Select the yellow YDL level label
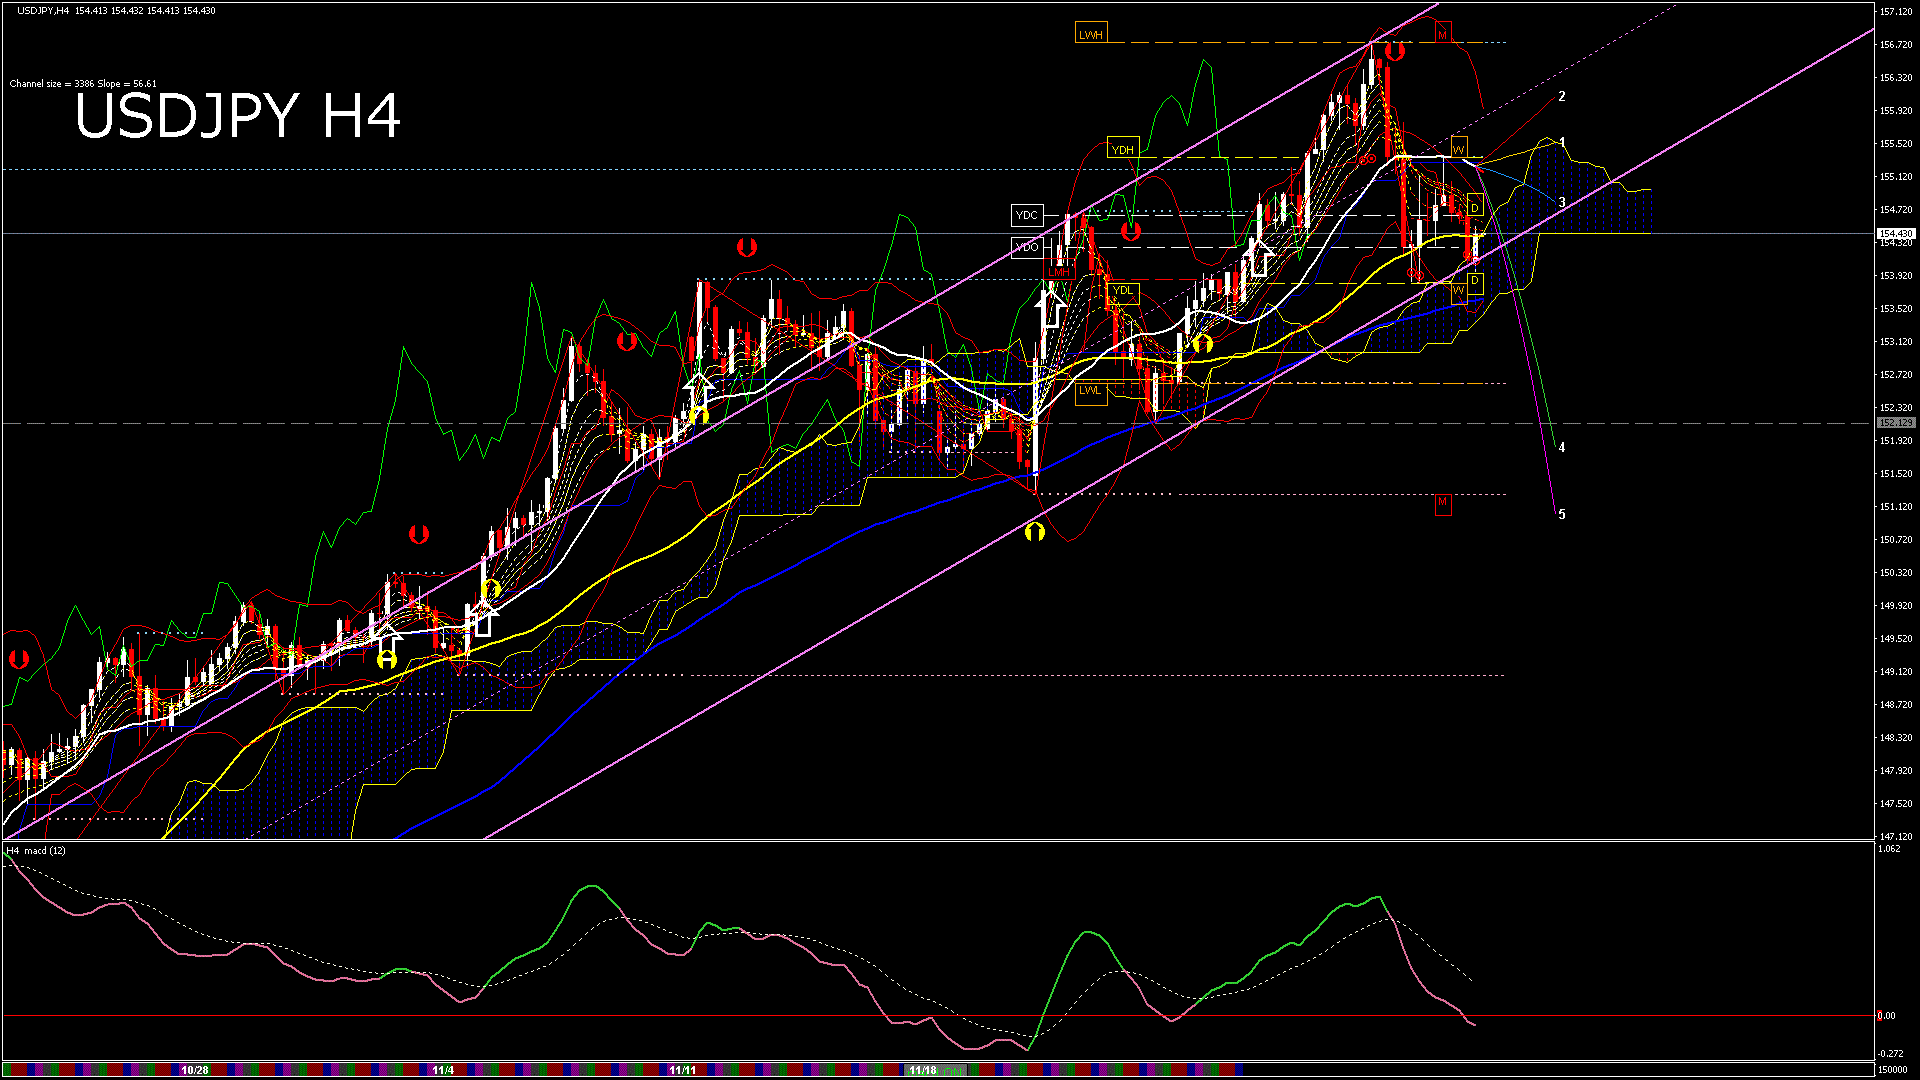1920x1080 pixels. point(1123,291)
